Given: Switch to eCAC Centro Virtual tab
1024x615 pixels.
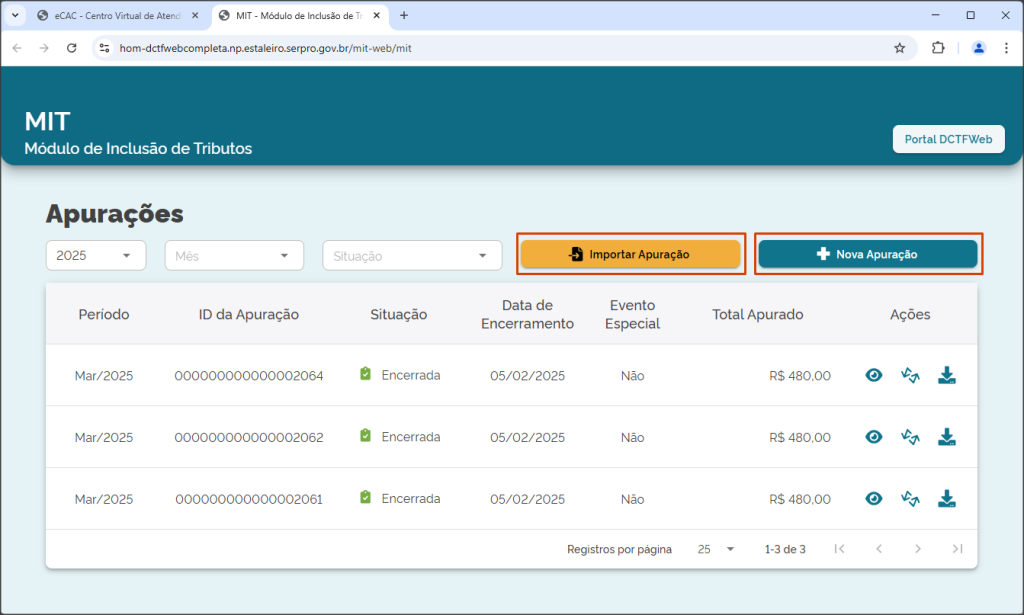Looking at the screenshot, I should tap(118, 16).
